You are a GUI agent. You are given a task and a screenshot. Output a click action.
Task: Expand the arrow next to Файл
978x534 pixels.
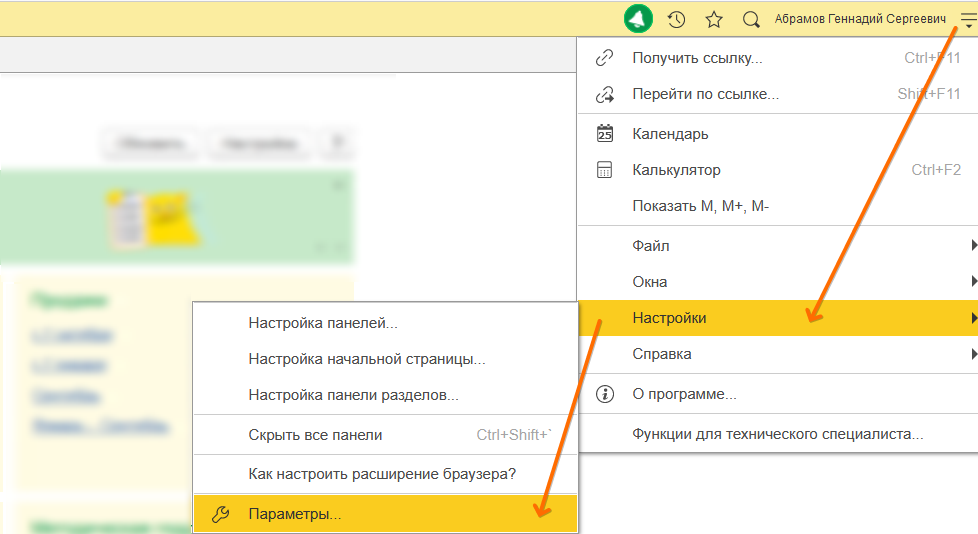click(x=974, y=246)
